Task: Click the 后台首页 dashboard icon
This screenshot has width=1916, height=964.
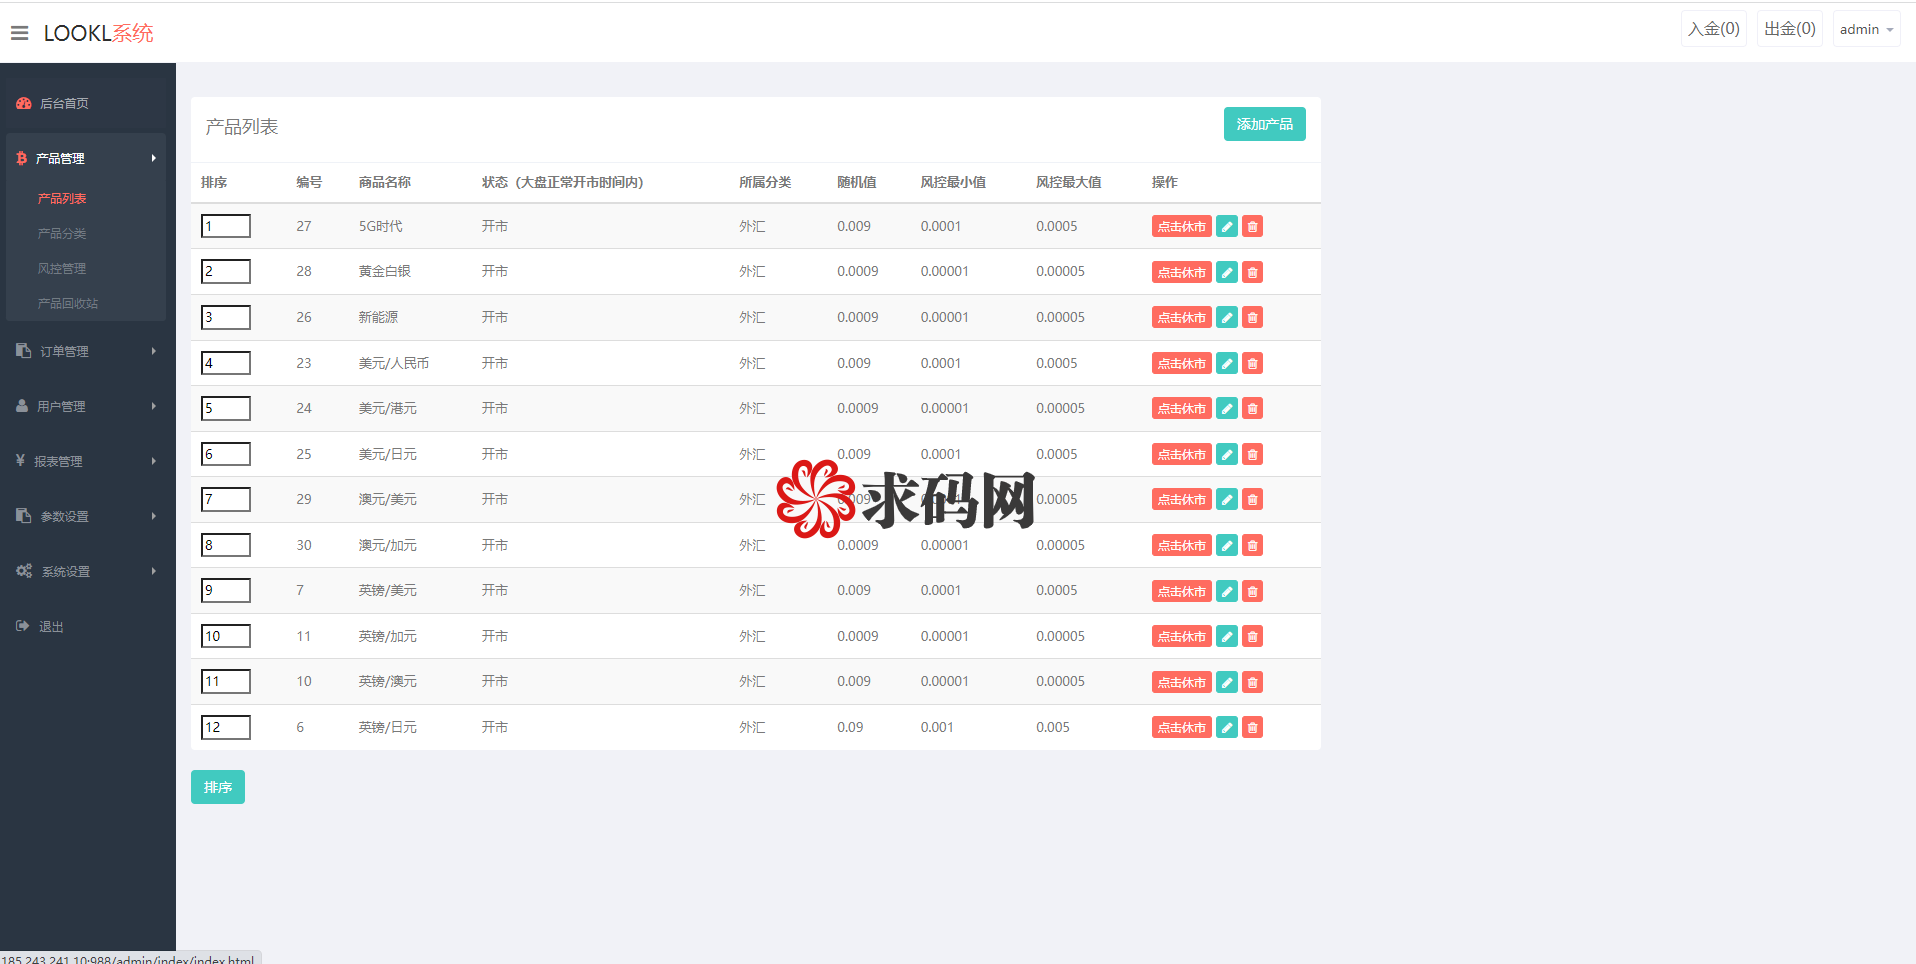Action: point(24,103)
